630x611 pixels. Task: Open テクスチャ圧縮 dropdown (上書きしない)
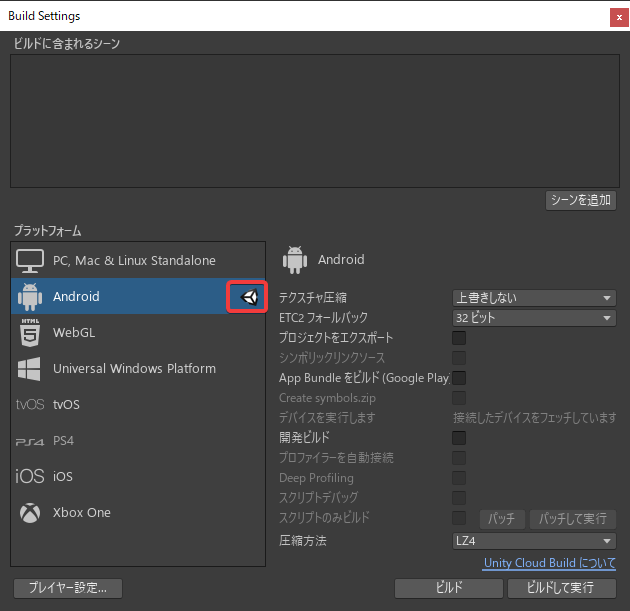click(x=534, y=298)
